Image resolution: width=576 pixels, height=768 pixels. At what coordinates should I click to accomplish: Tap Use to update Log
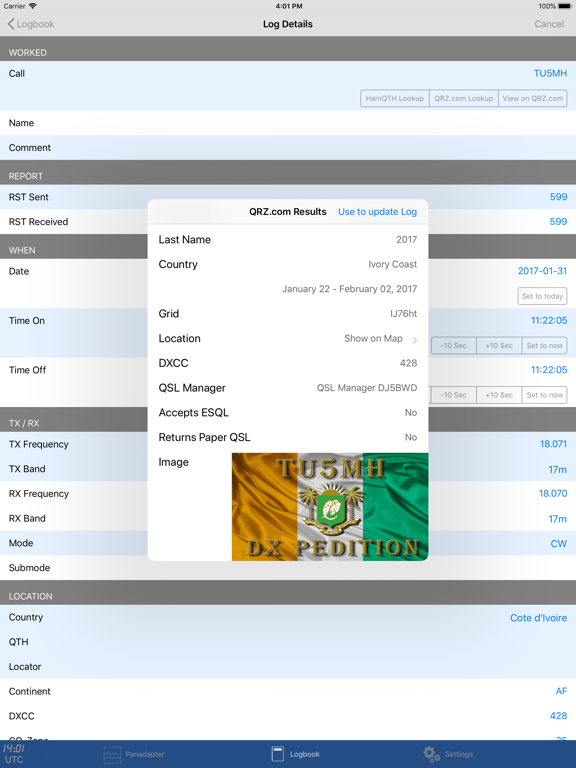pos(378,212)
